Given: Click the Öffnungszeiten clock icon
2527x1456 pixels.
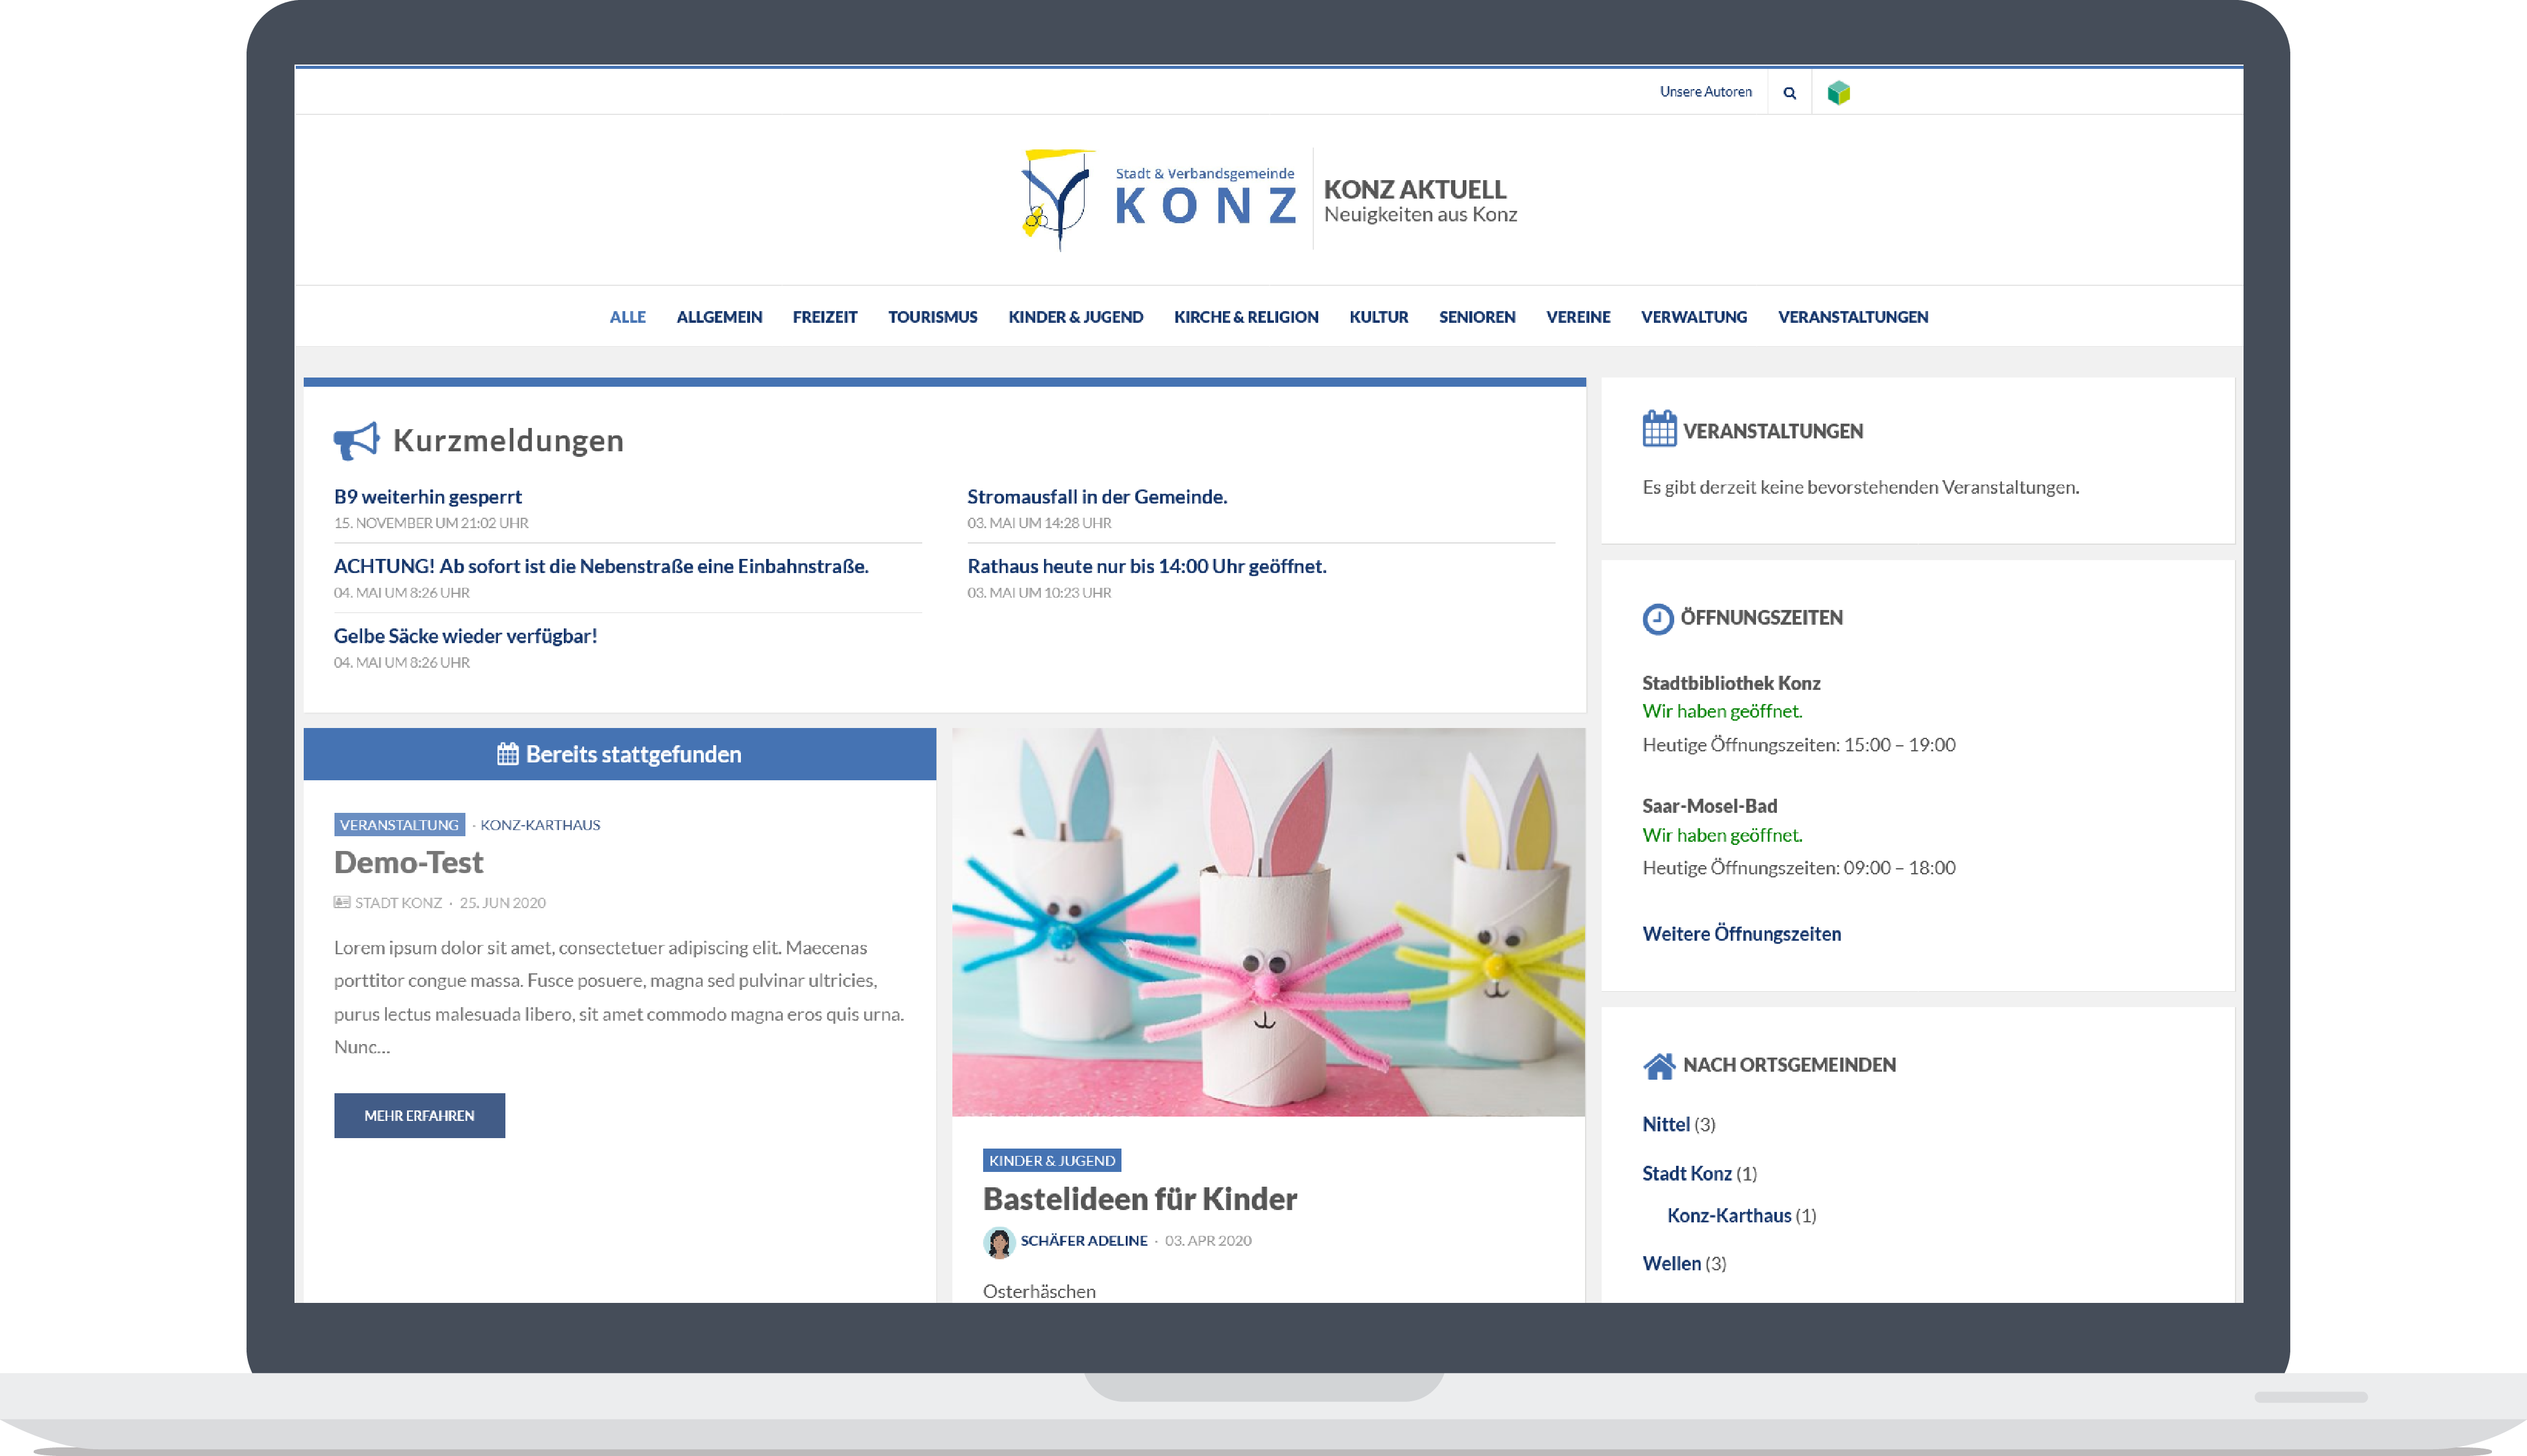Looking at the screenshot, I should 1657,619.
